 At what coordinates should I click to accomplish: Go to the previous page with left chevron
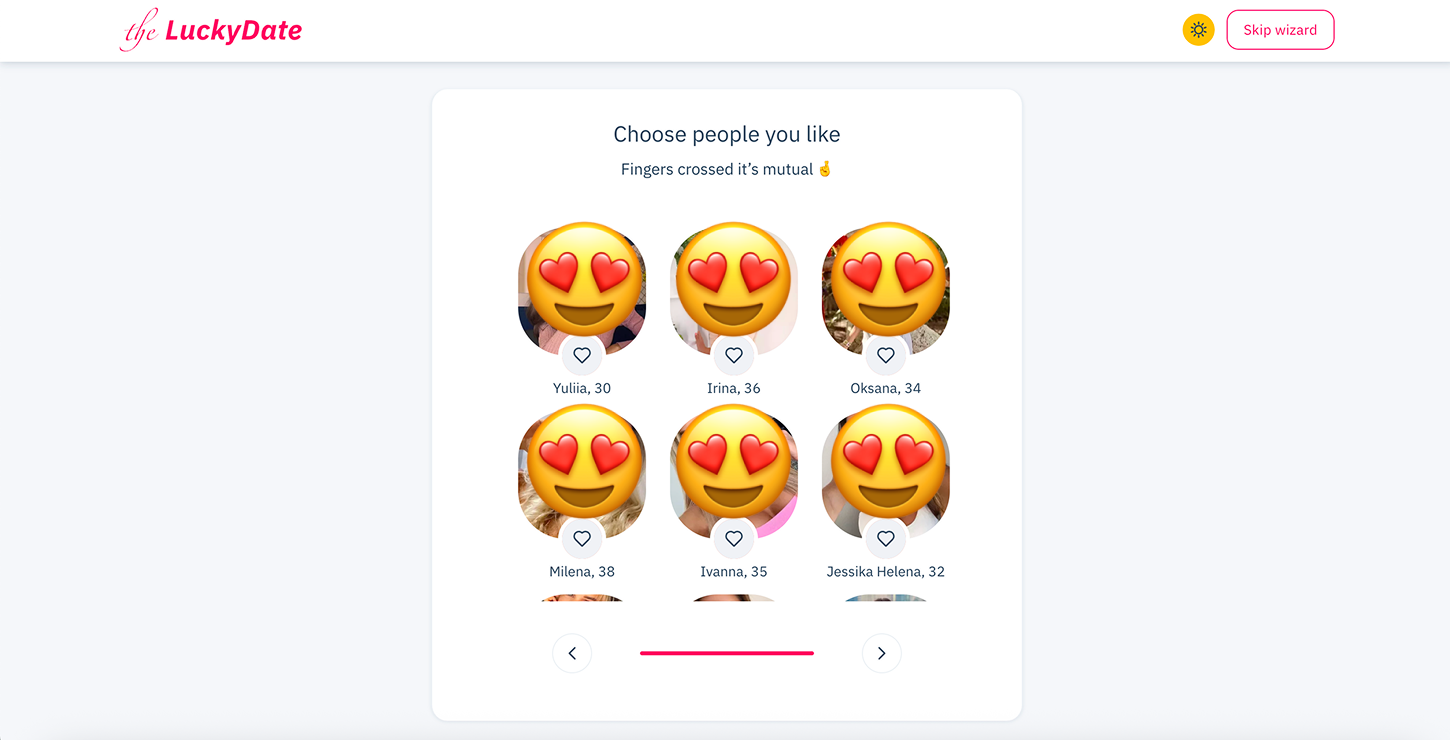pyautogui.click(x=571, y=652)
